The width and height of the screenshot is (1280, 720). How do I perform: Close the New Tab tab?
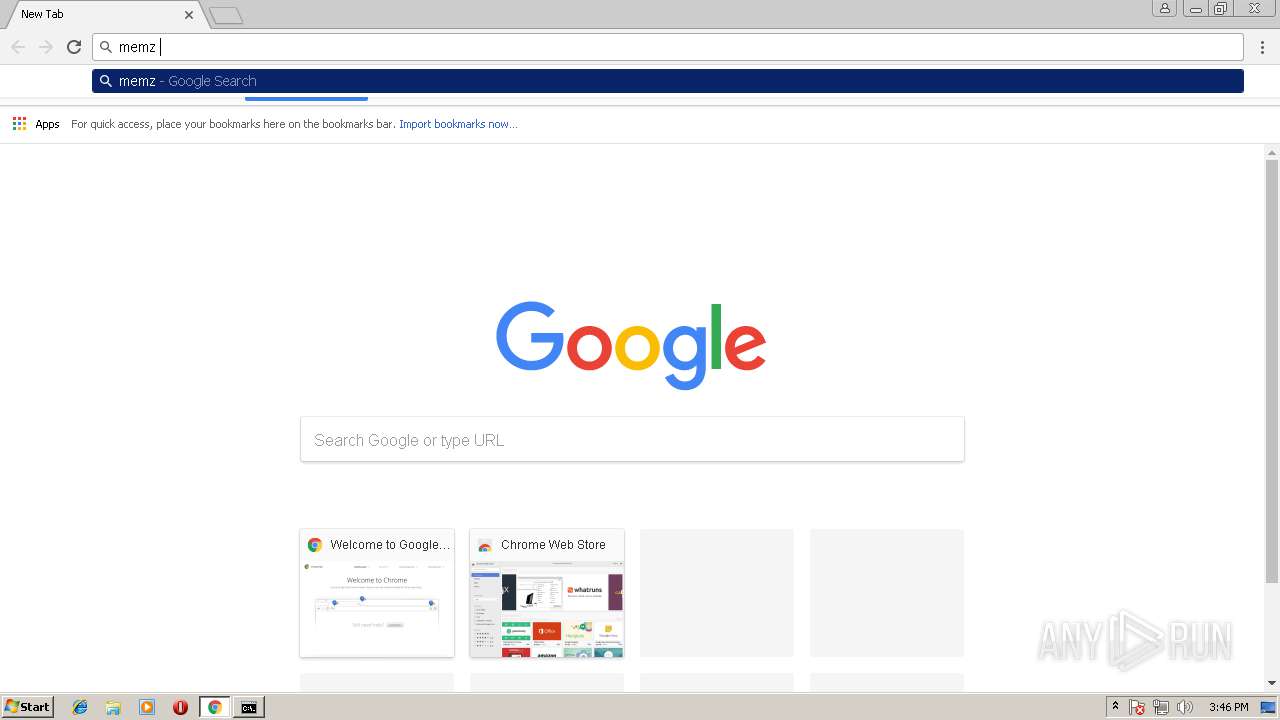(x=189, y=14)
